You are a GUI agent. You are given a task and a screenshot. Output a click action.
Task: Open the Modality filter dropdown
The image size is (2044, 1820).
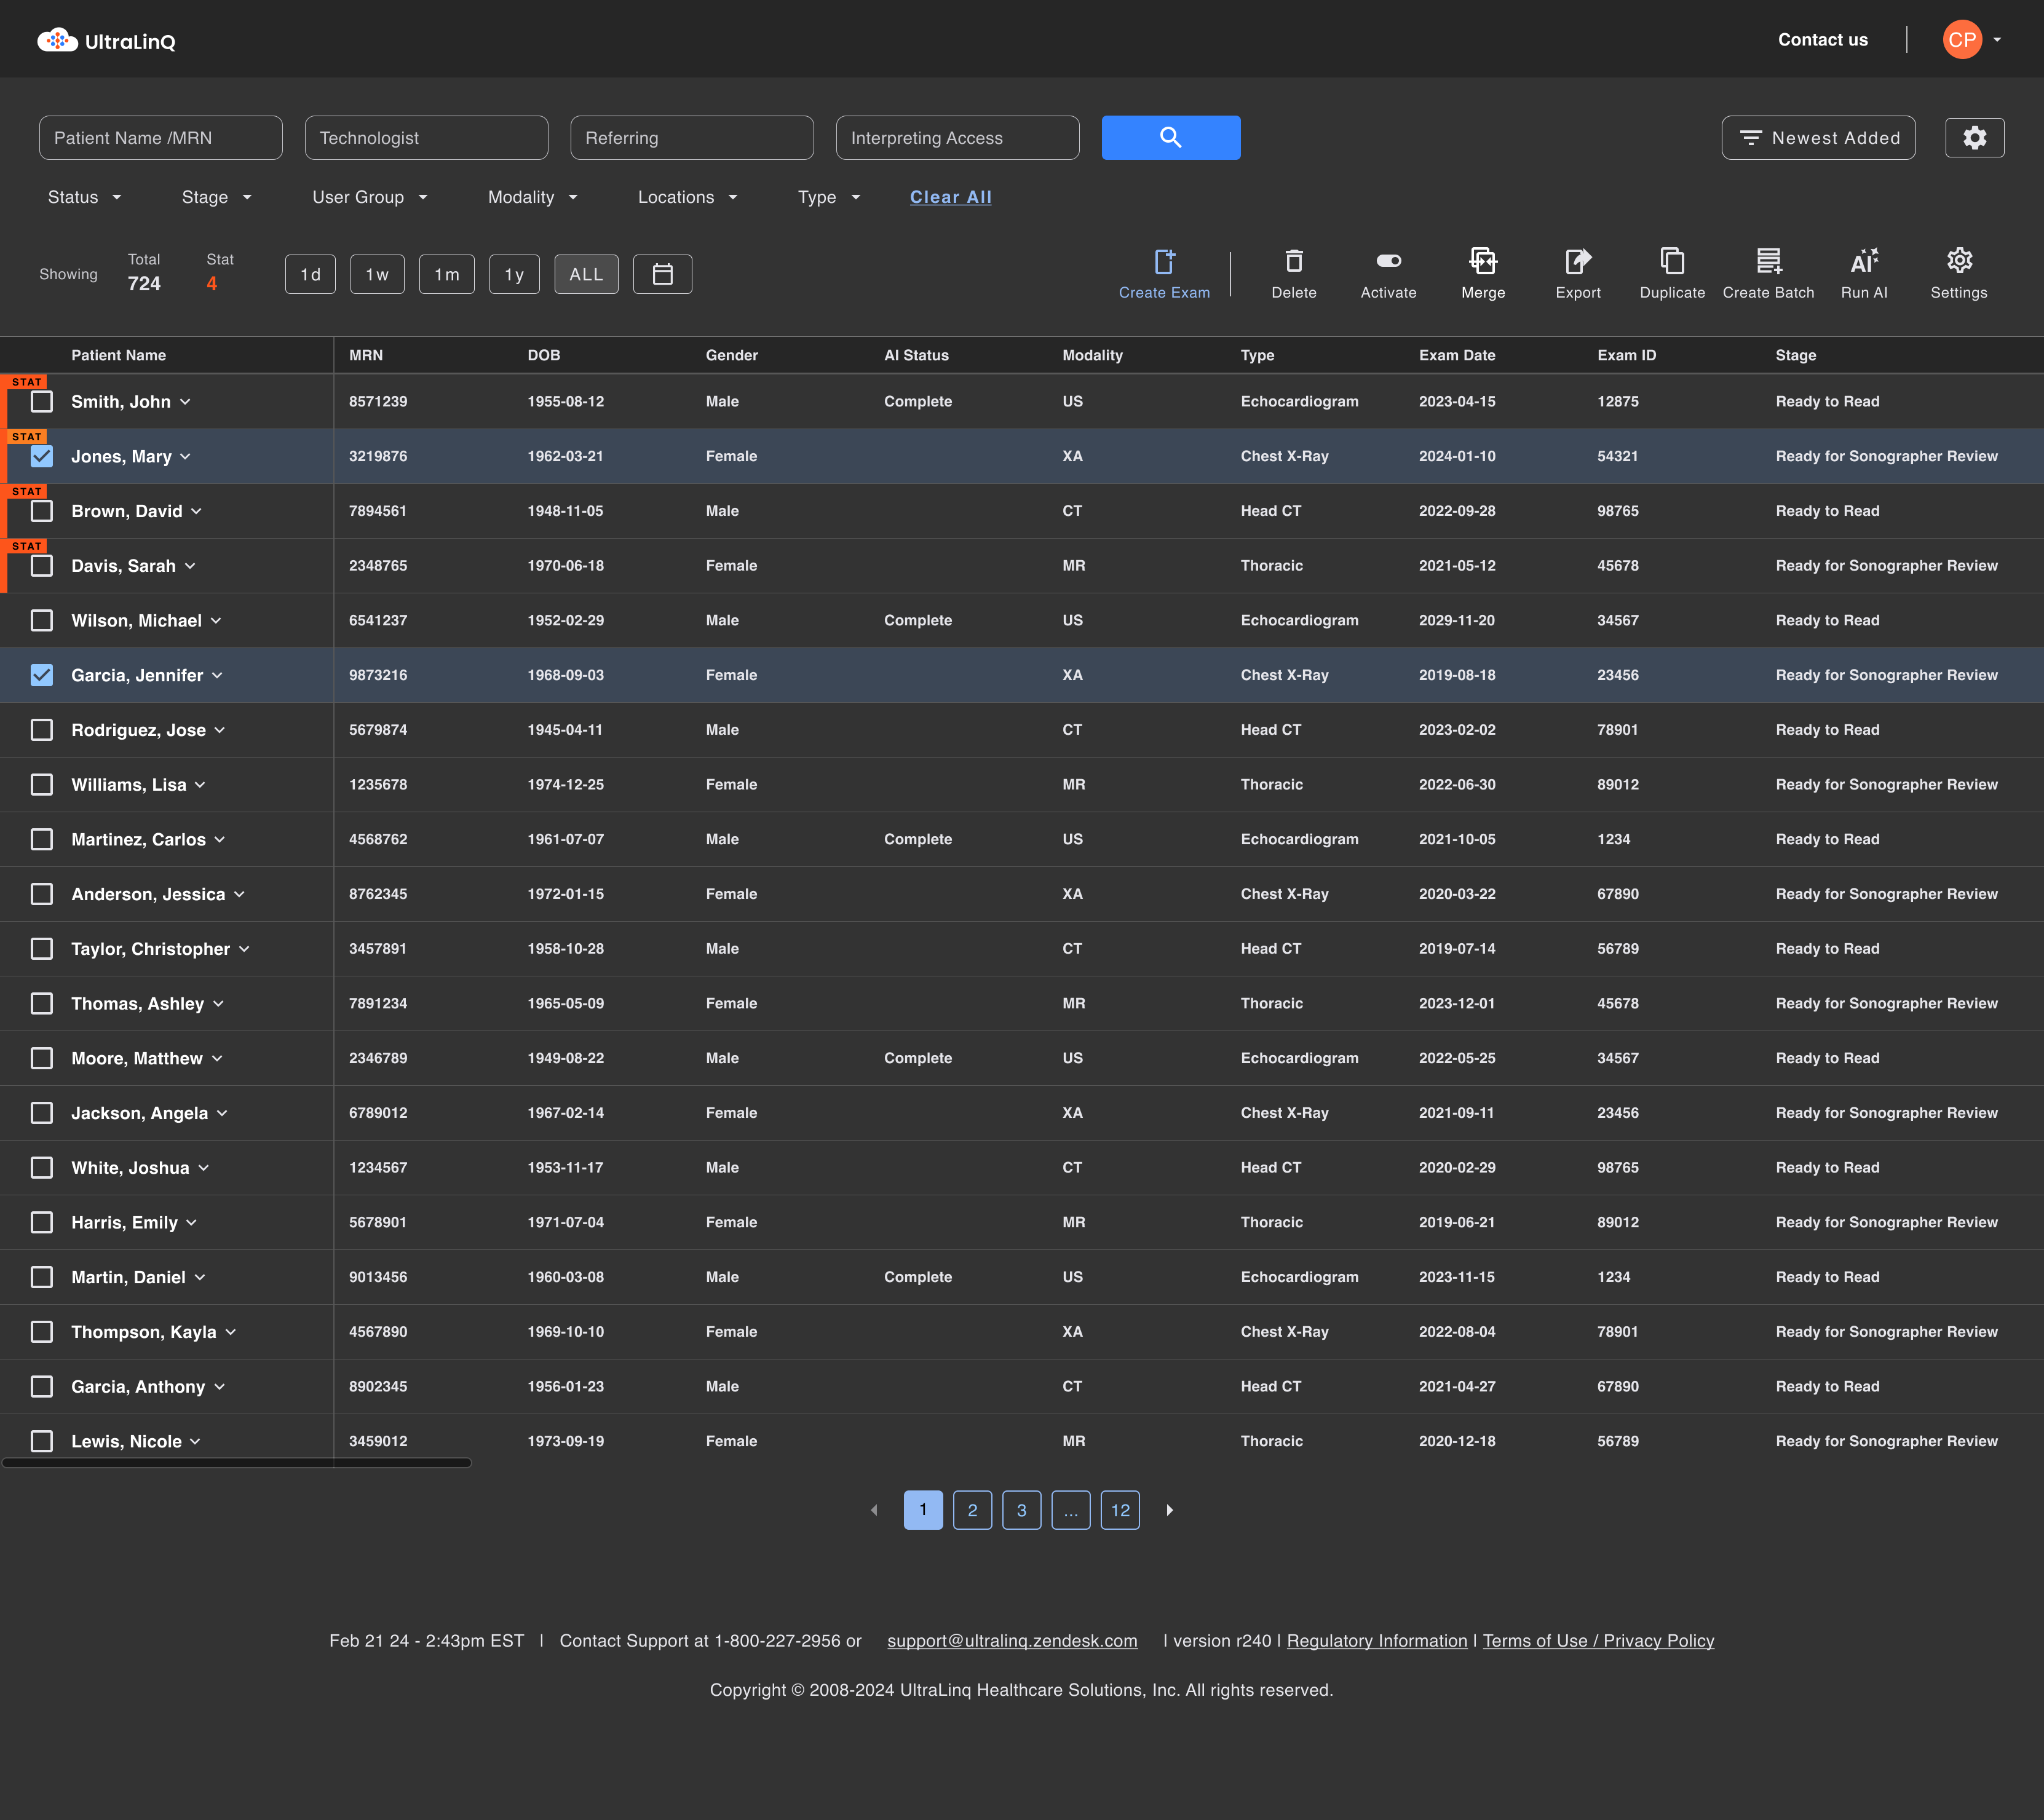pos(531,197)
